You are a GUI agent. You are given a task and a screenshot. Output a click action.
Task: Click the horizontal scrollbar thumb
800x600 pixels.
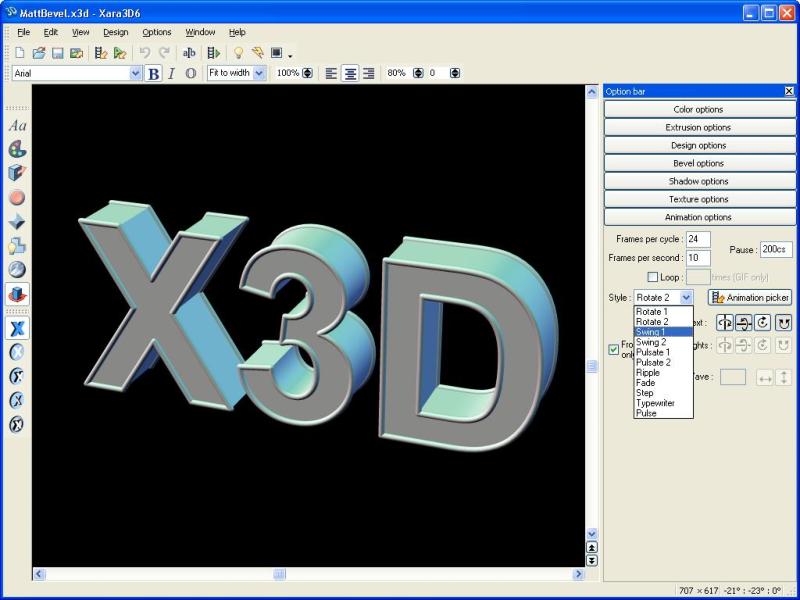coord(279,574)
